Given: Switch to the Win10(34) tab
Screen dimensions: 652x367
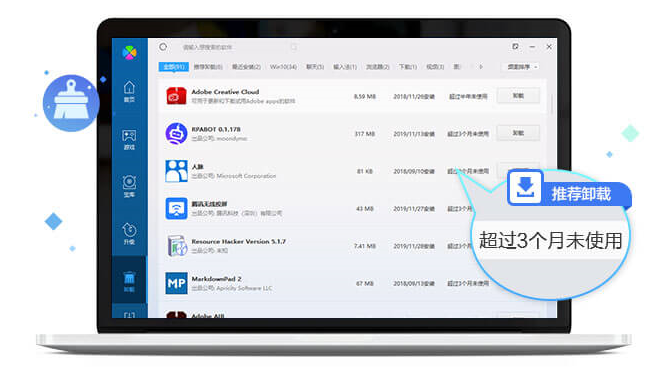Looking at the screenshot, I should click(284, 67).
